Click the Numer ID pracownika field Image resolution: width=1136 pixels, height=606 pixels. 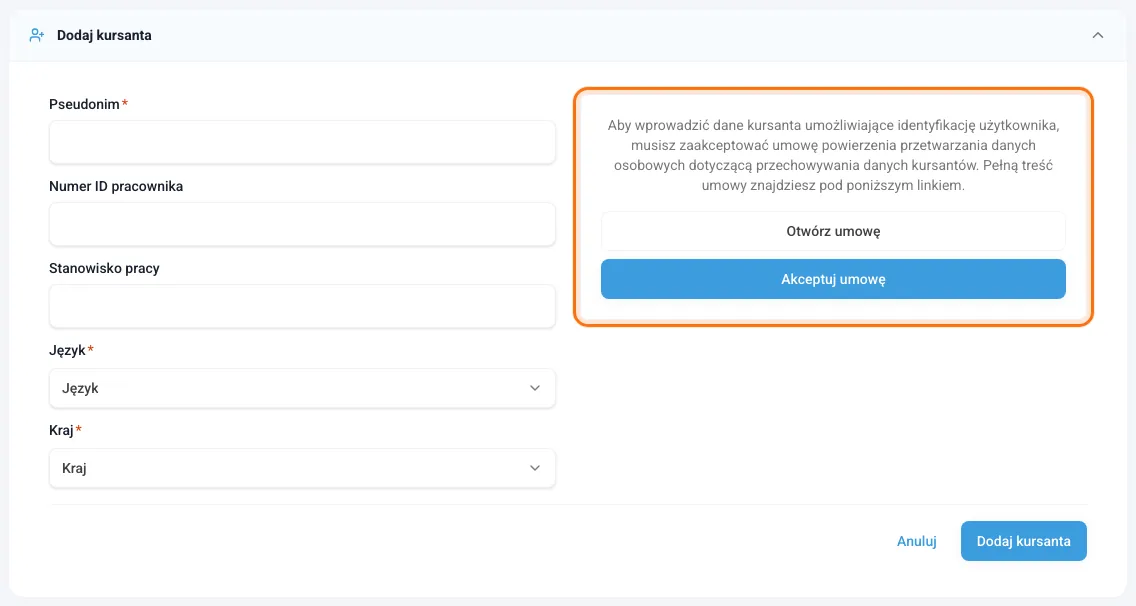[x=302, y=224]
